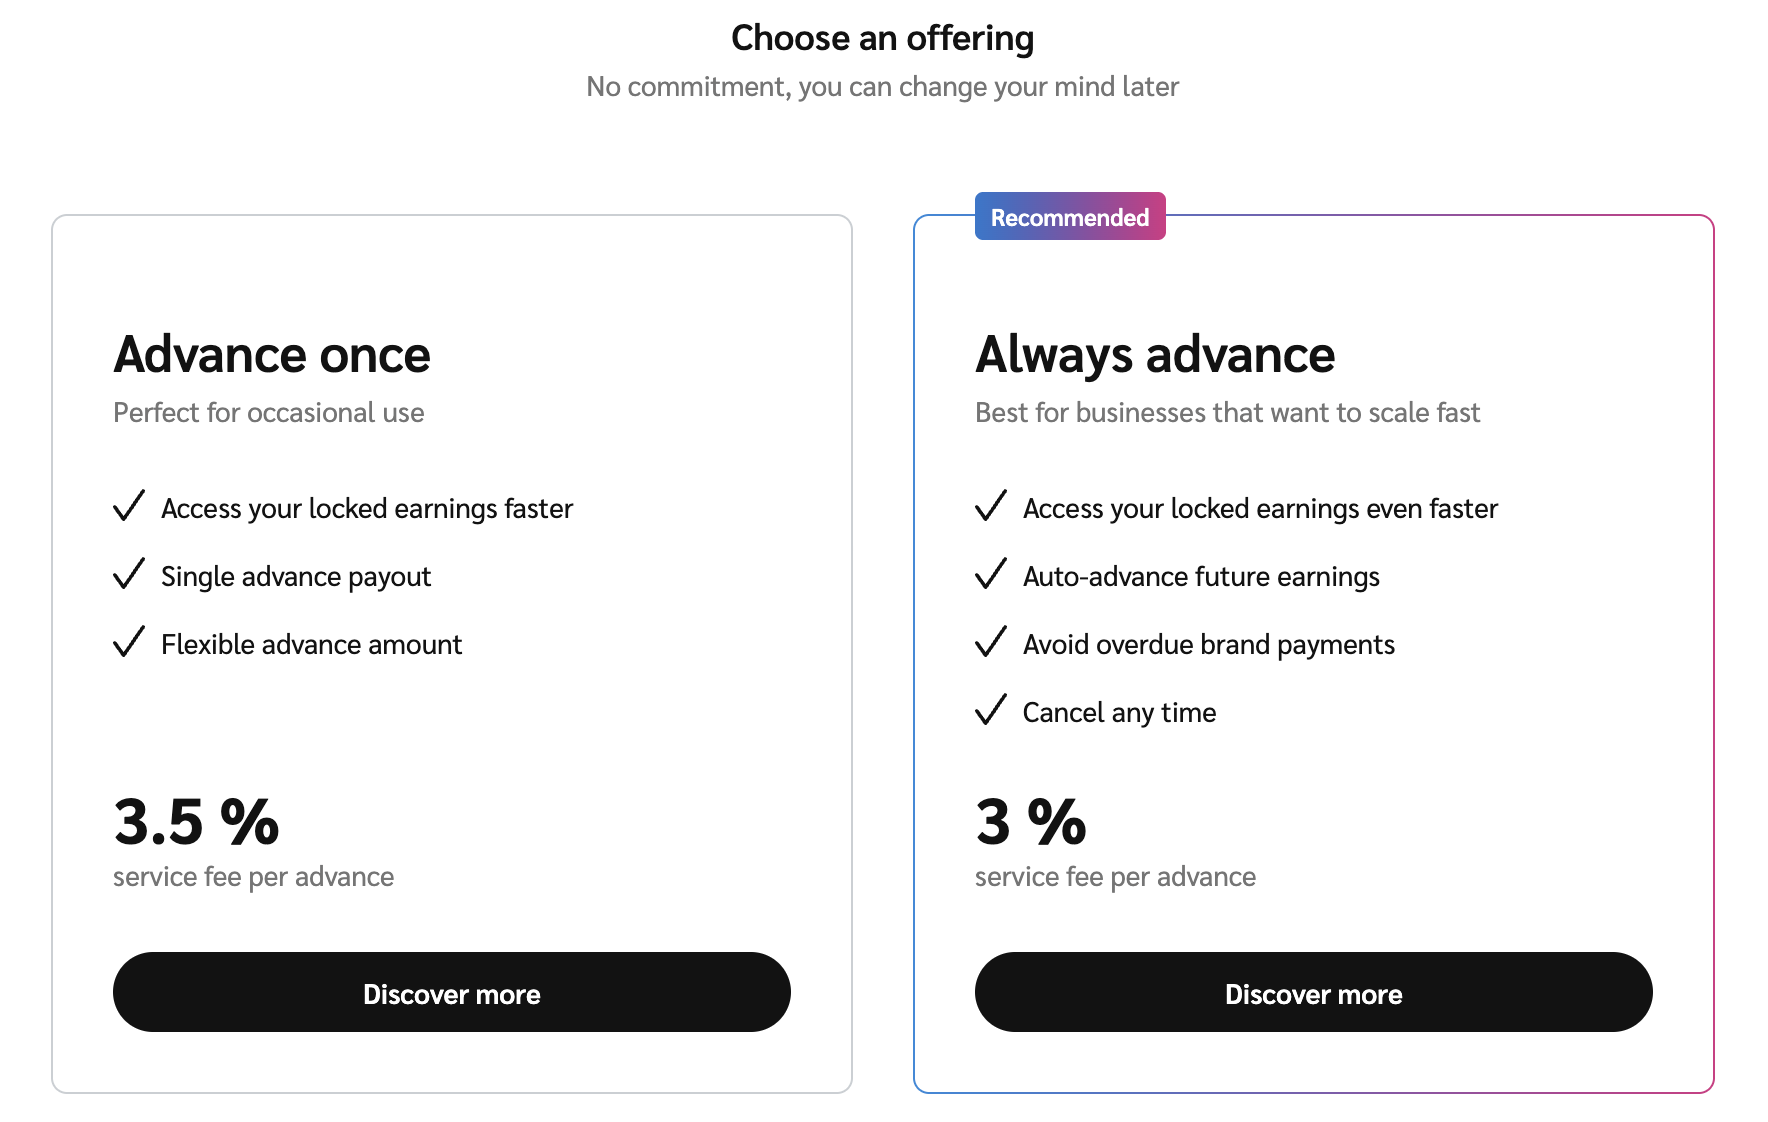Click checkmark beside 'Access your locked earnings faster'
Viewport: 1768px width, 1122px height.
coord(129,506)
